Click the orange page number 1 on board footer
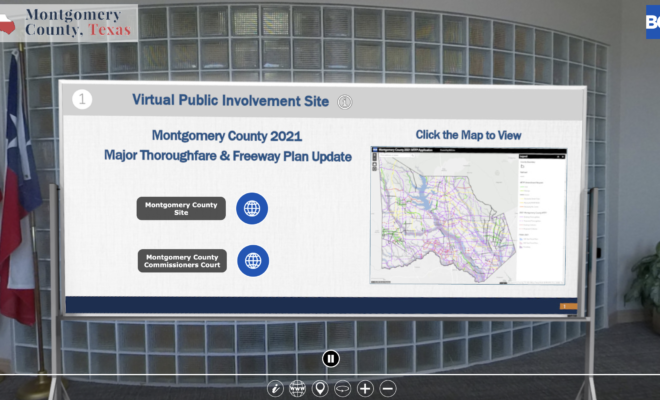The height and width of the screenshot is (400, 660). point(566,306)
